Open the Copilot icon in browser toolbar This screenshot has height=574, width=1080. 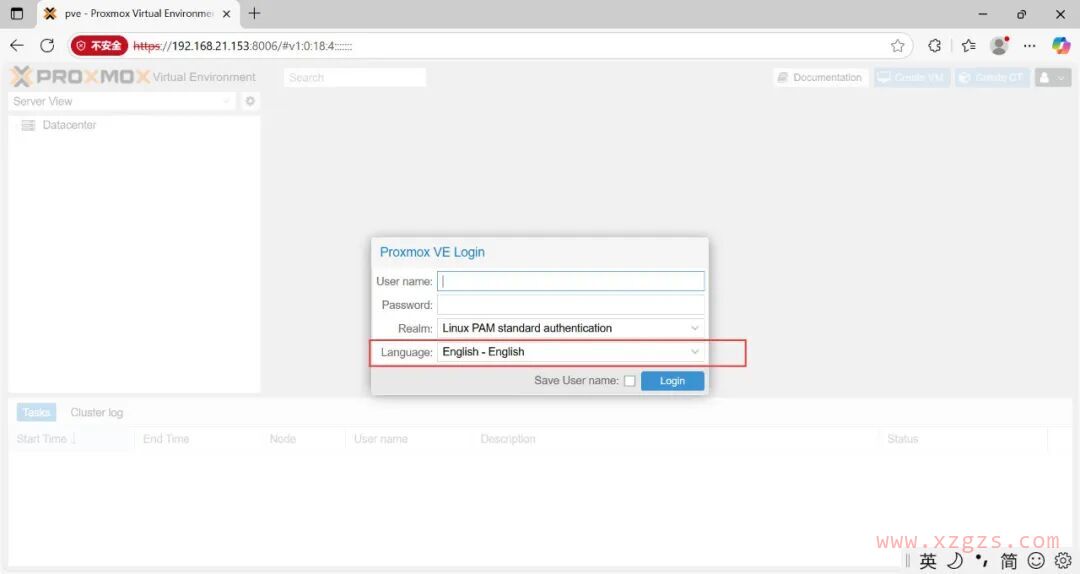click(1061, 46)
